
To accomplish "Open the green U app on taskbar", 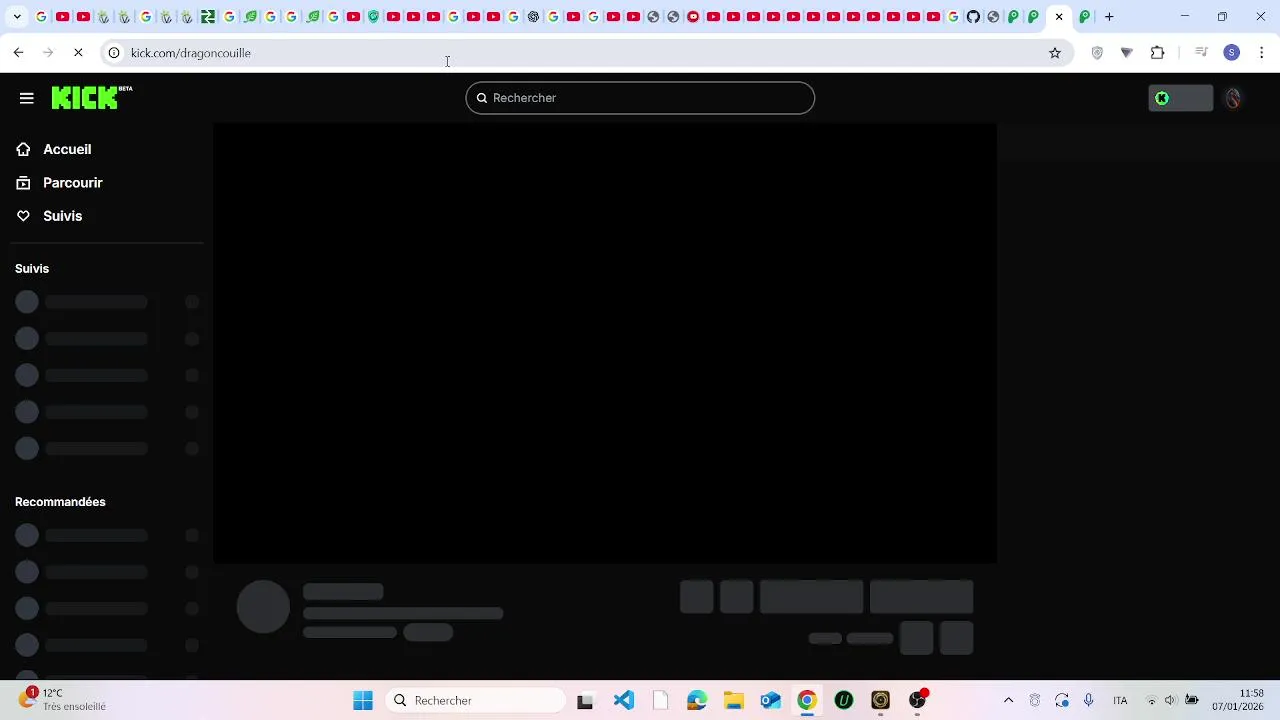I will pyautogui.click(x=844, y=700).
